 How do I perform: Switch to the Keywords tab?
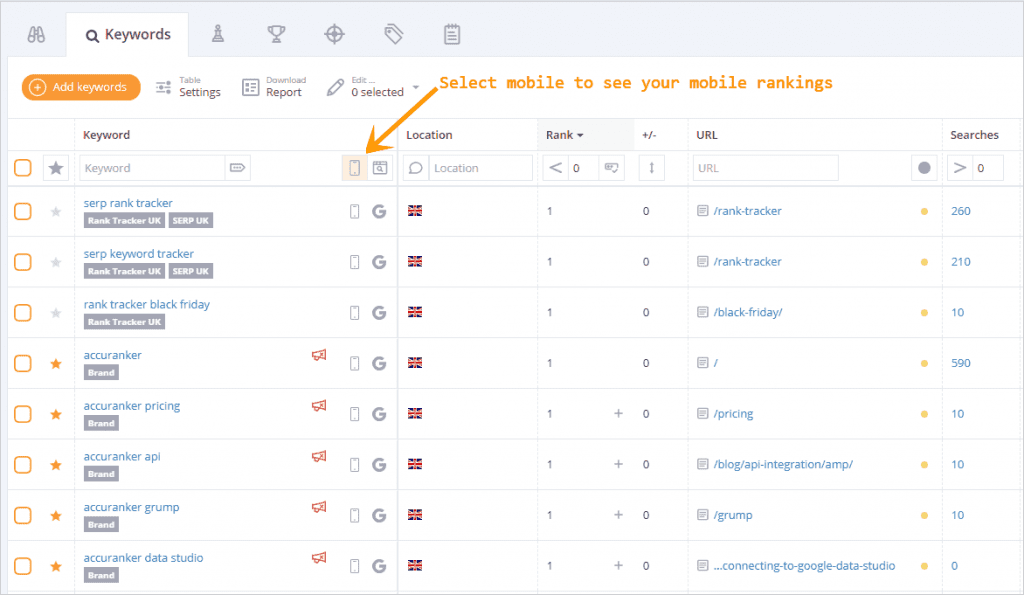tap(128, 35)
